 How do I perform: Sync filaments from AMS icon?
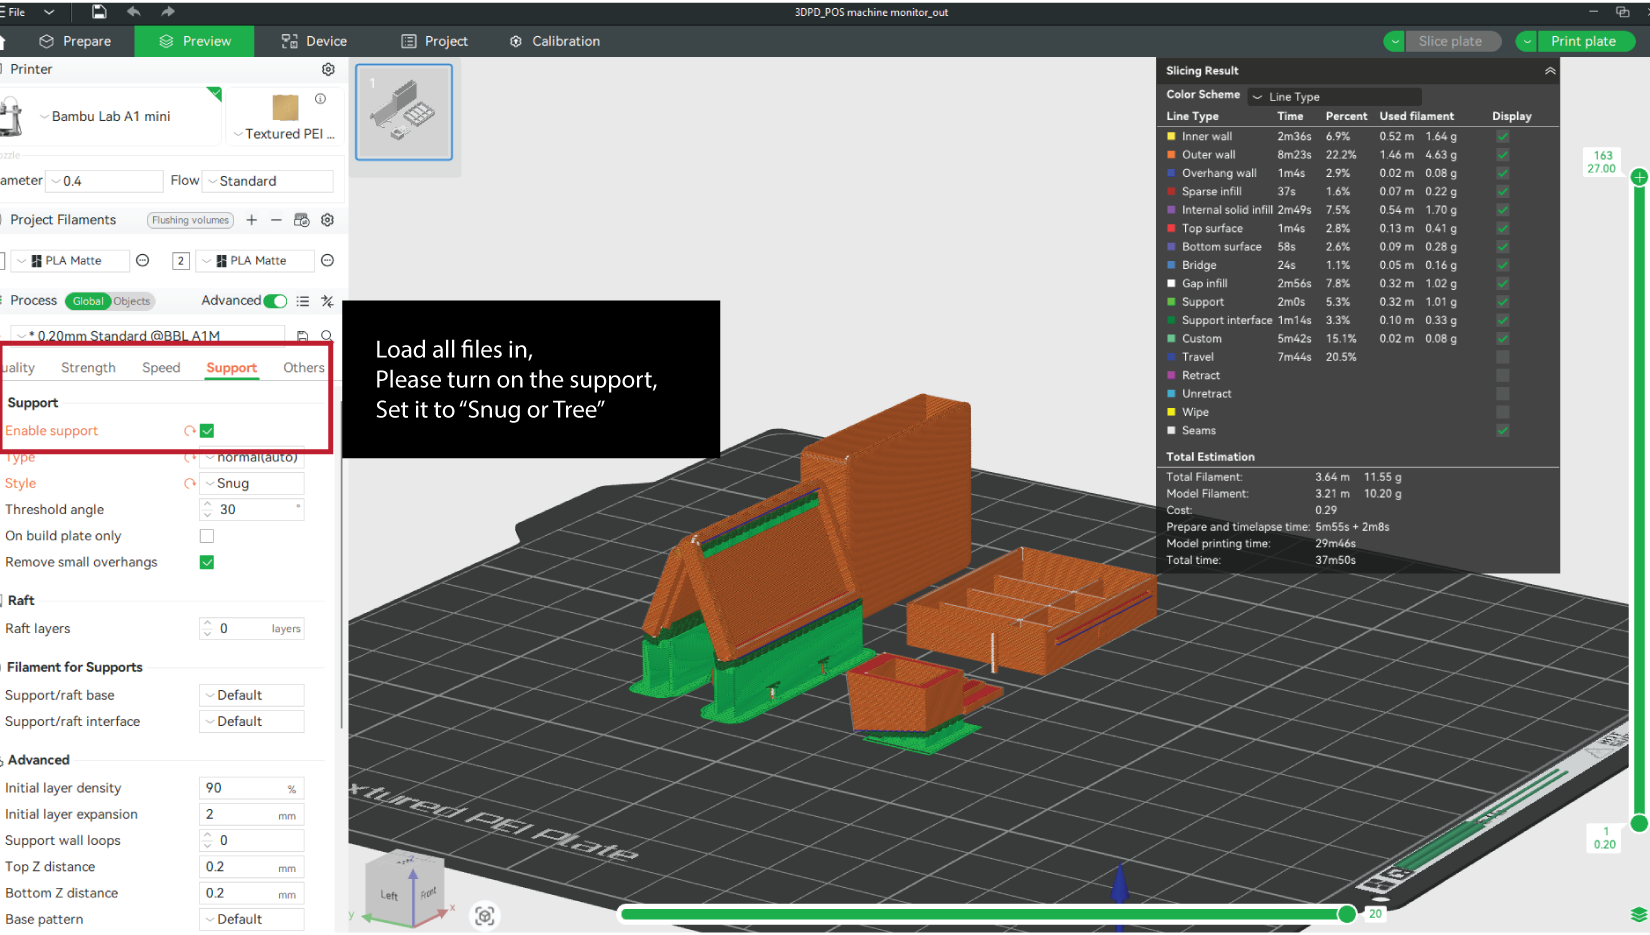(x=302, y=220)
